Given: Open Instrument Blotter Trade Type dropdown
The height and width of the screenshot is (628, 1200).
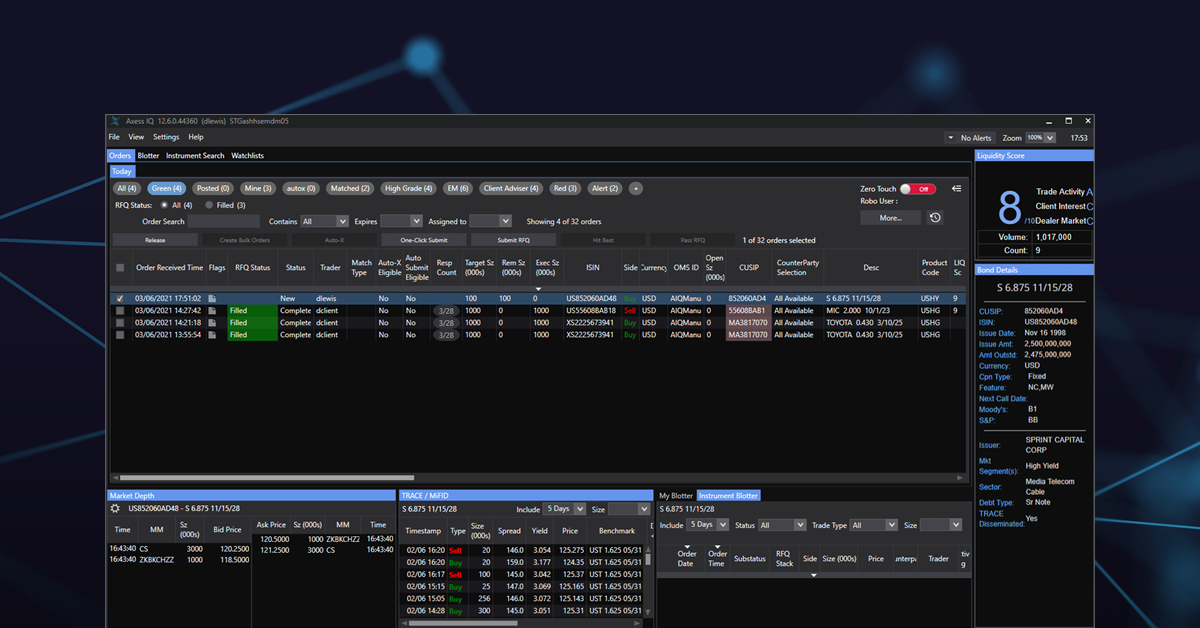Looking at the screenshot, I should (874, 525).
